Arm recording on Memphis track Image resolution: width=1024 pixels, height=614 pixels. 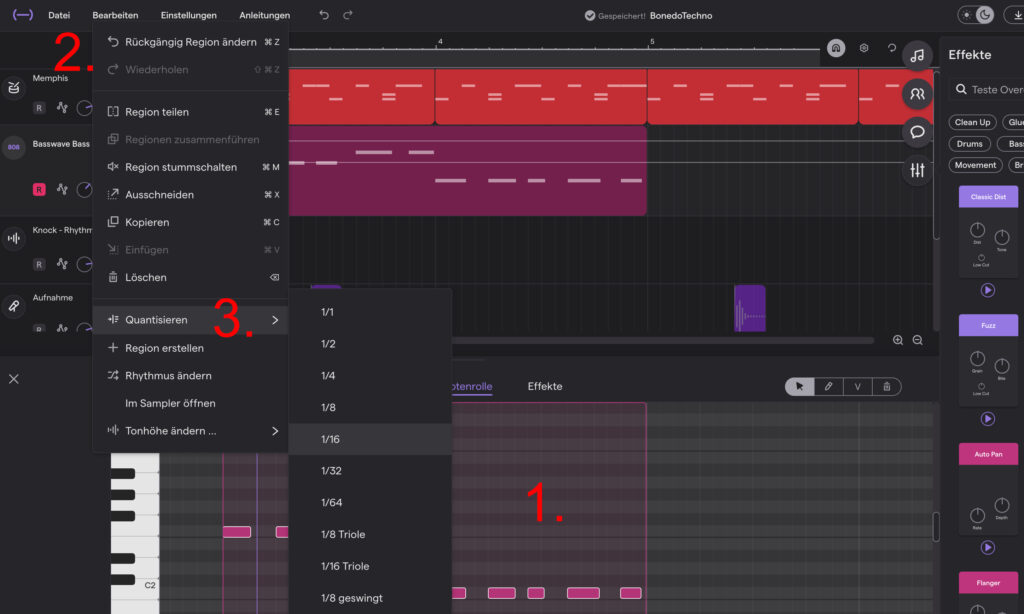(x=39, y=108)
